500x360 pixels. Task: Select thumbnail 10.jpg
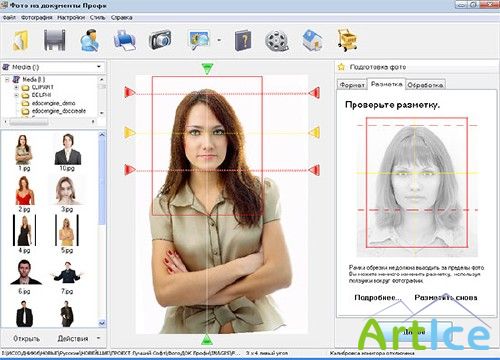tap(67, 153)
